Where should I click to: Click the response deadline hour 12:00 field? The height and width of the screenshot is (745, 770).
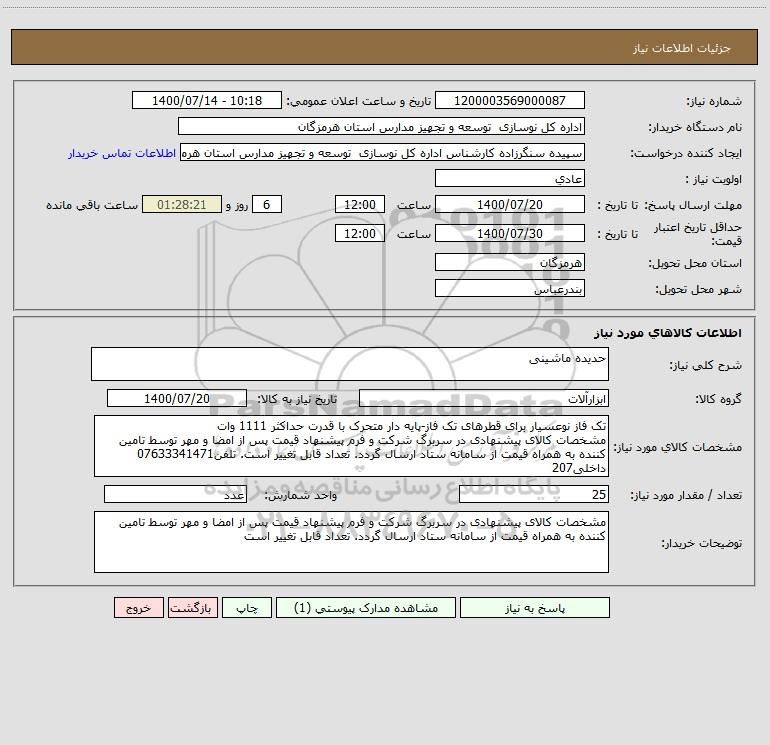[x=359, y=204]
